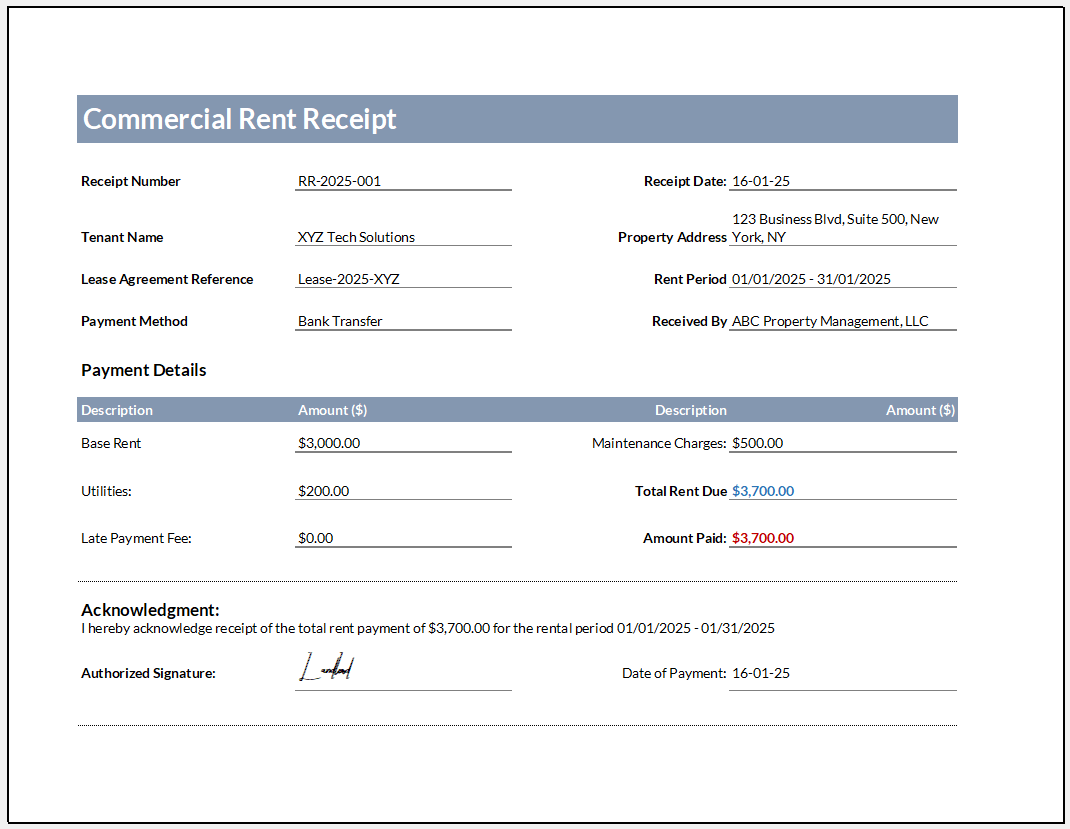Click the tenant value 'XYZ Tech Solutions'

(x=356, y=237)
